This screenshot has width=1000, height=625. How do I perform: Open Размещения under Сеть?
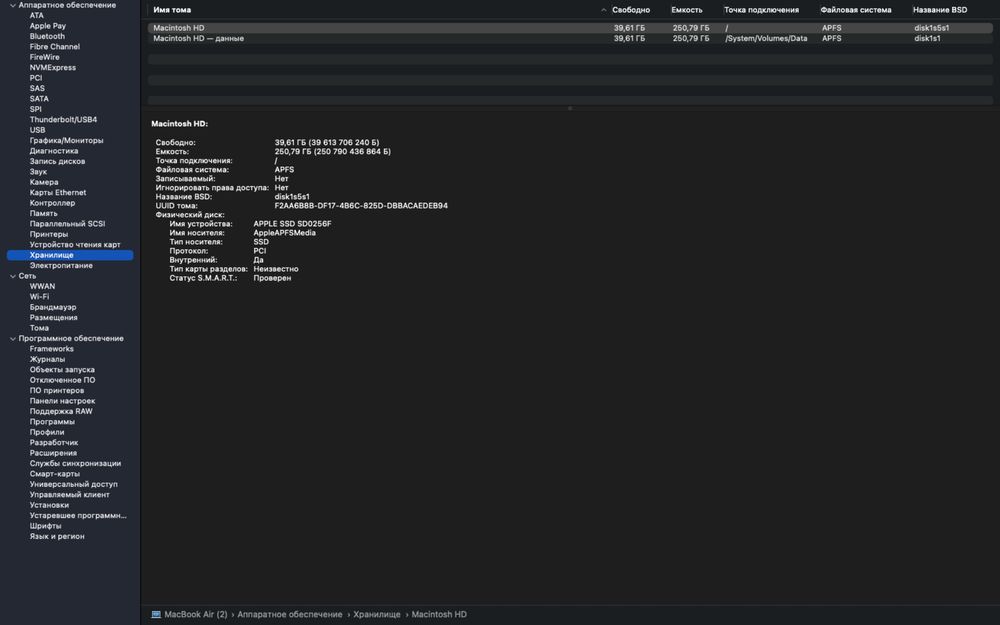pyautogui.click(x=54, y=318)
